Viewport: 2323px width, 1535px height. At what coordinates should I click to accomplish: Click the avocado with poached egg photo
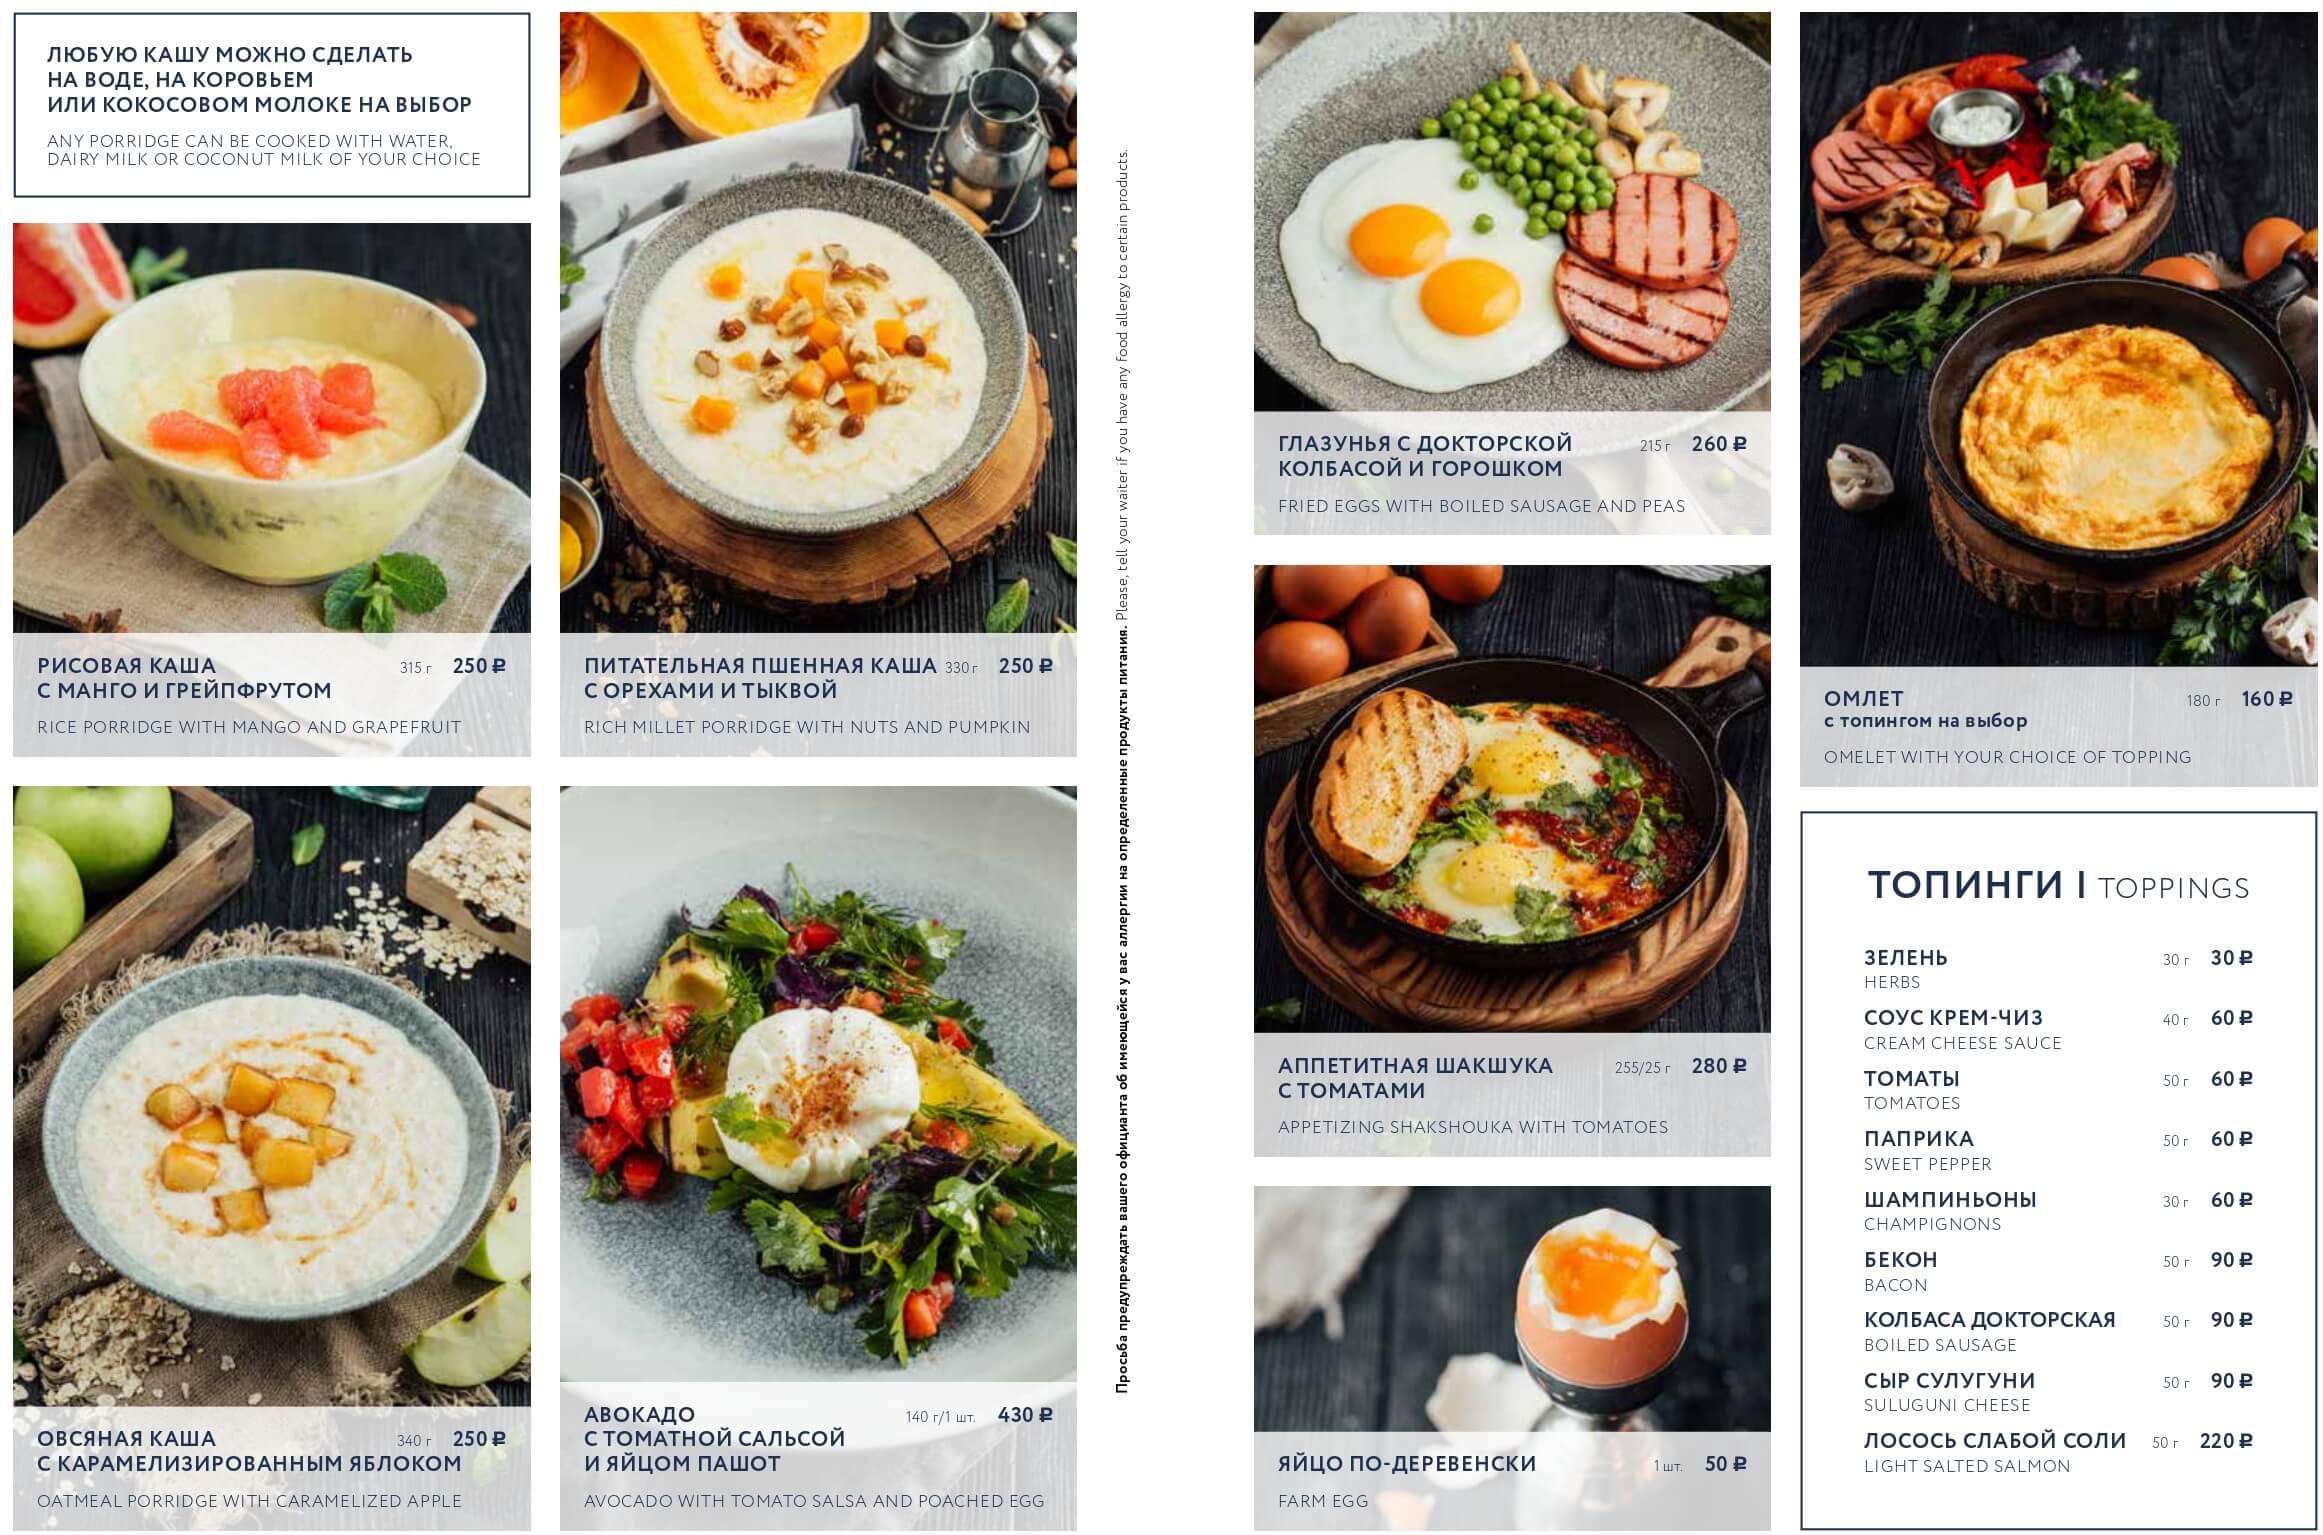(818, 1084)
